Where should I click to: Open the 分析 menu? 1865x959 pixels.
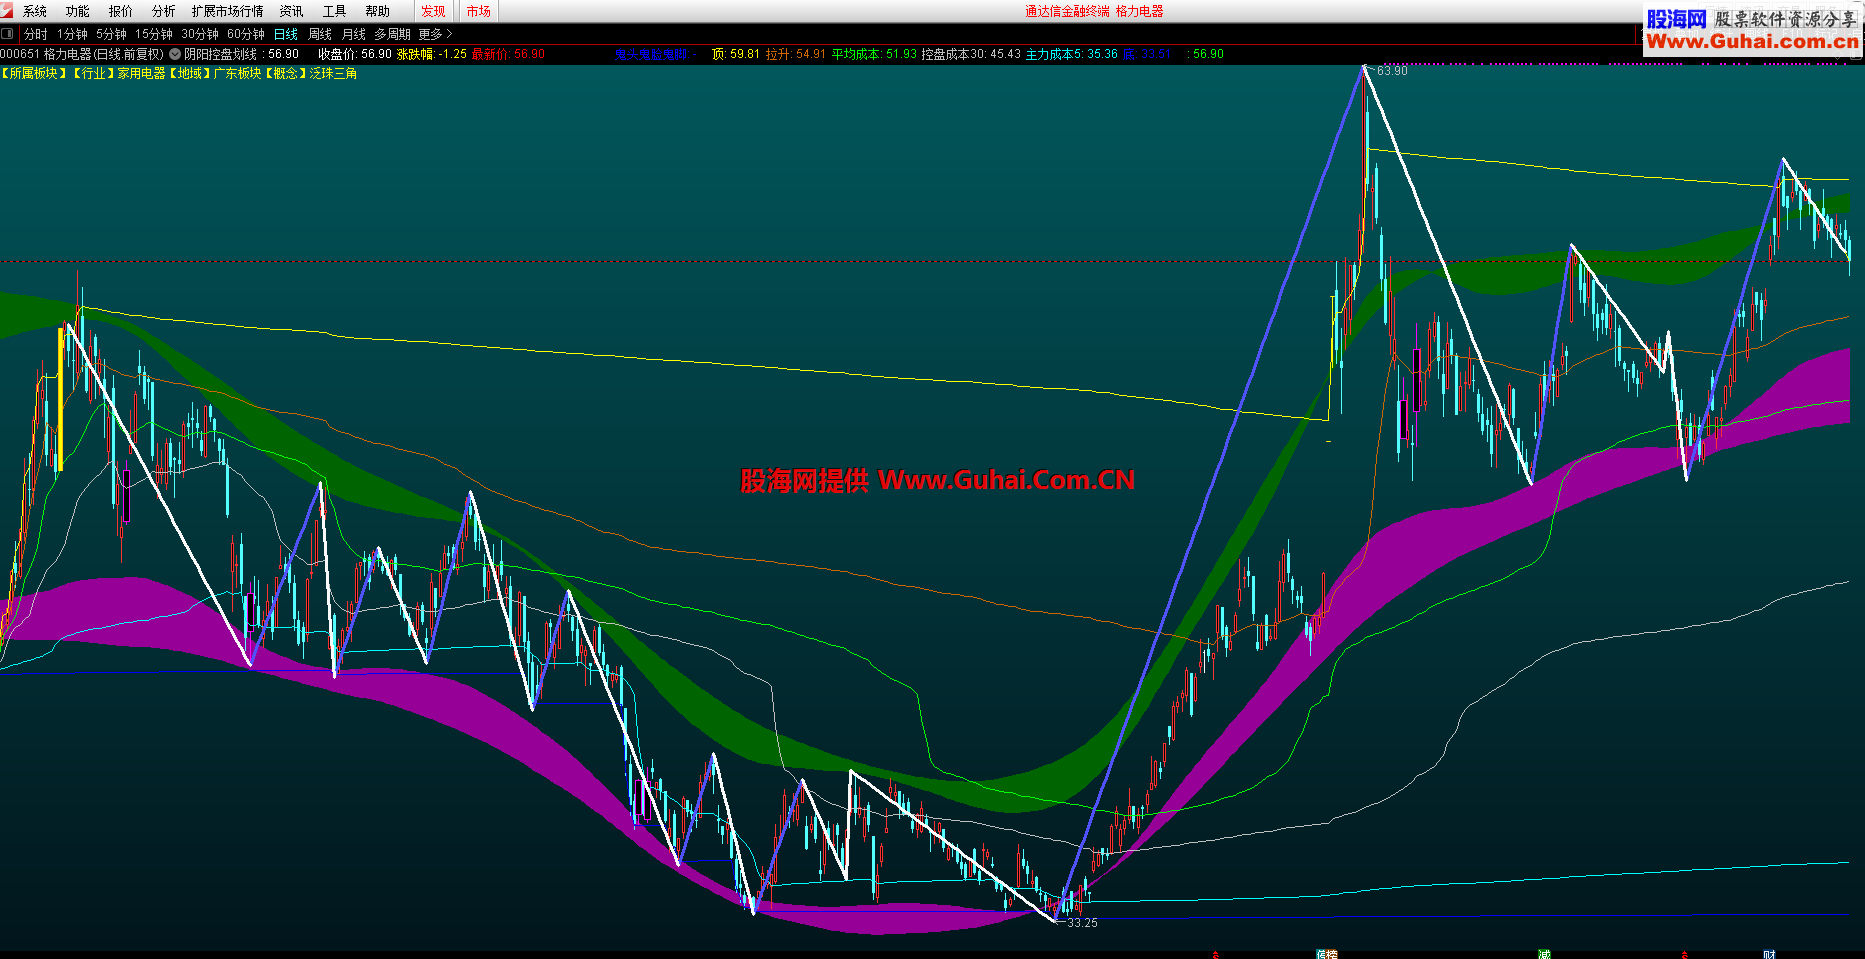coord(164,11)
